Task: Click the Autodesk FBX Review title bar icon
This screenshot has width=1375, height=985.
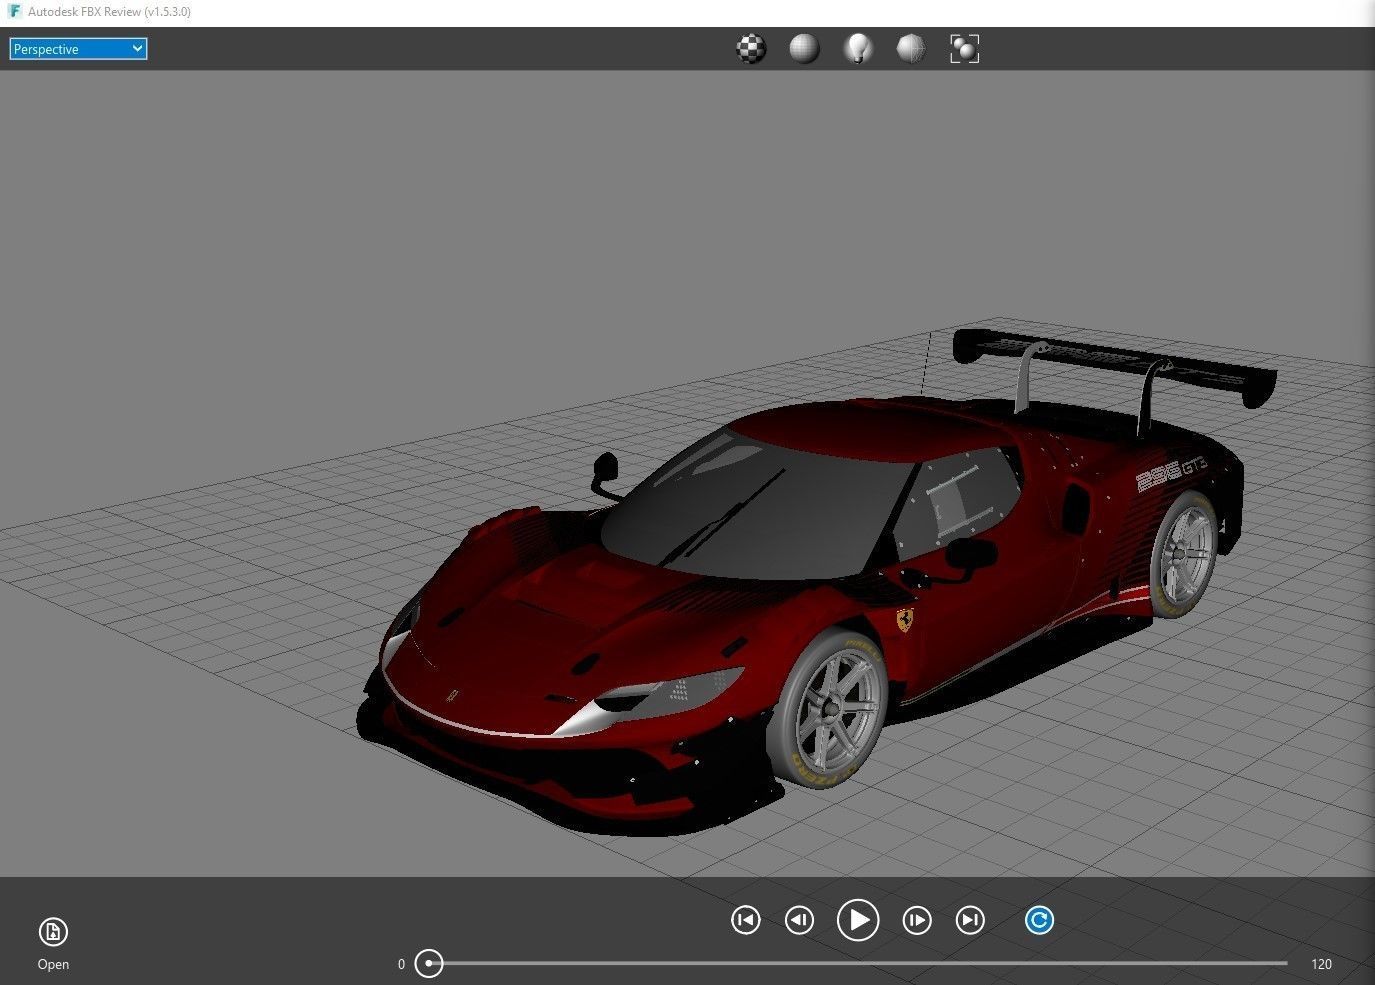Action: point(13,11)
